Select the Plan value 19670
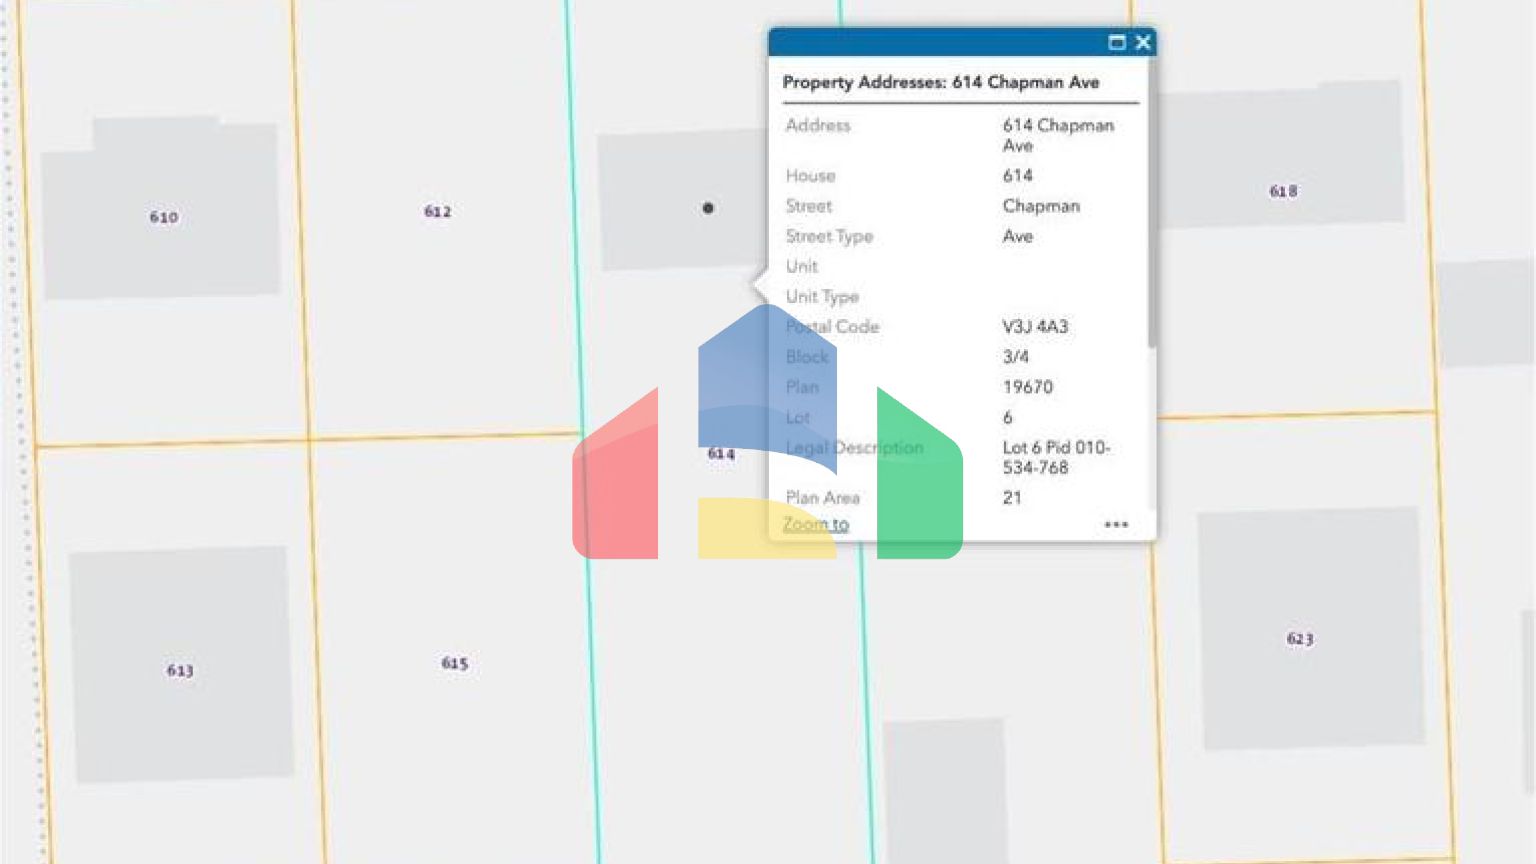 pyautogui.click(x=1027, y=387)
